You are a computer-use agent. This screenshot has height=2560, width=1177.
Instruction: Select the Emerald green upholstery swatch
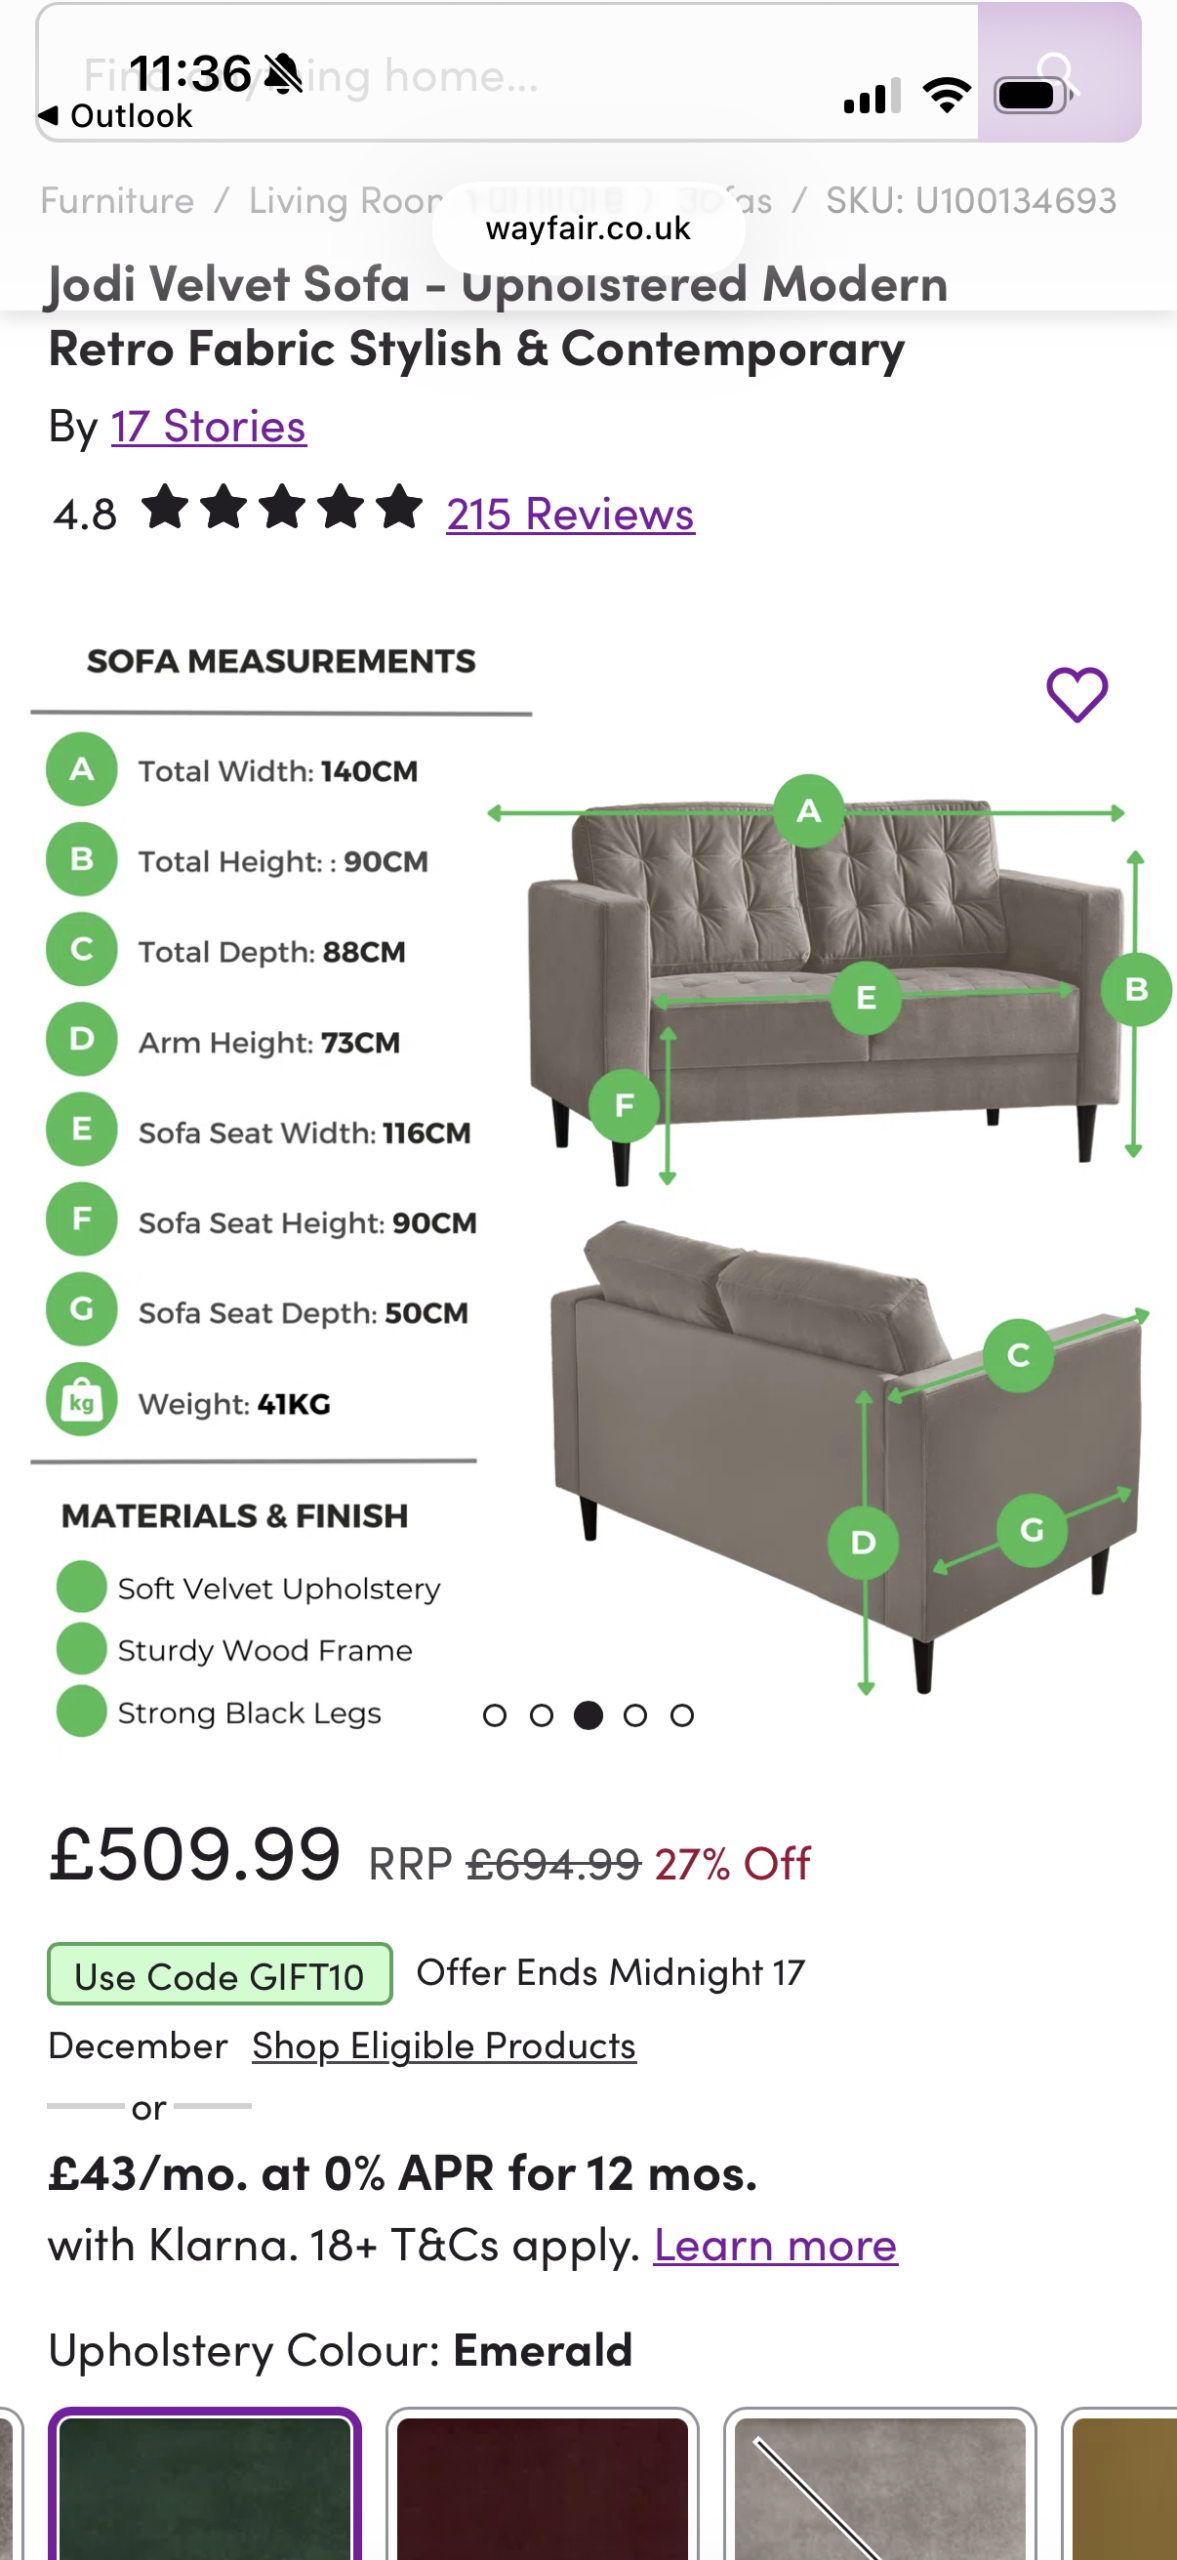[205, 2485]
